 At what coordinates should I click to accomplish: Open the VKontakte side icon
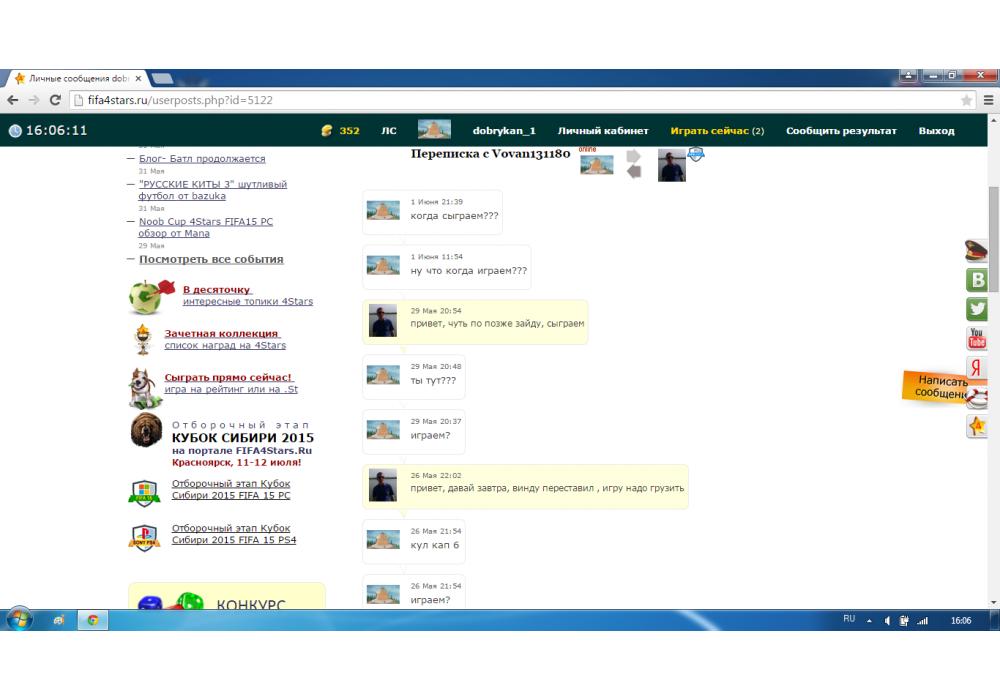point(977,280)
